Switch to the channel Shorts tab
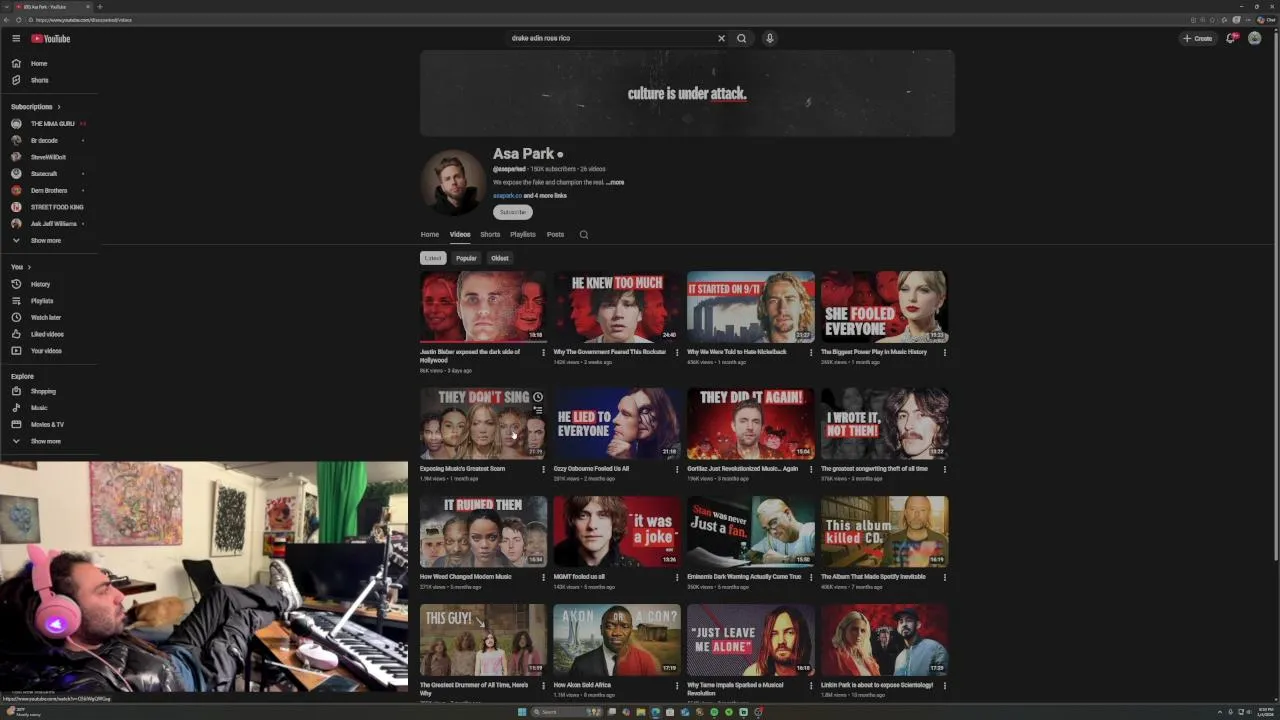The height and width of the screenshot is (720, 1280). click(x=490, y=234)
